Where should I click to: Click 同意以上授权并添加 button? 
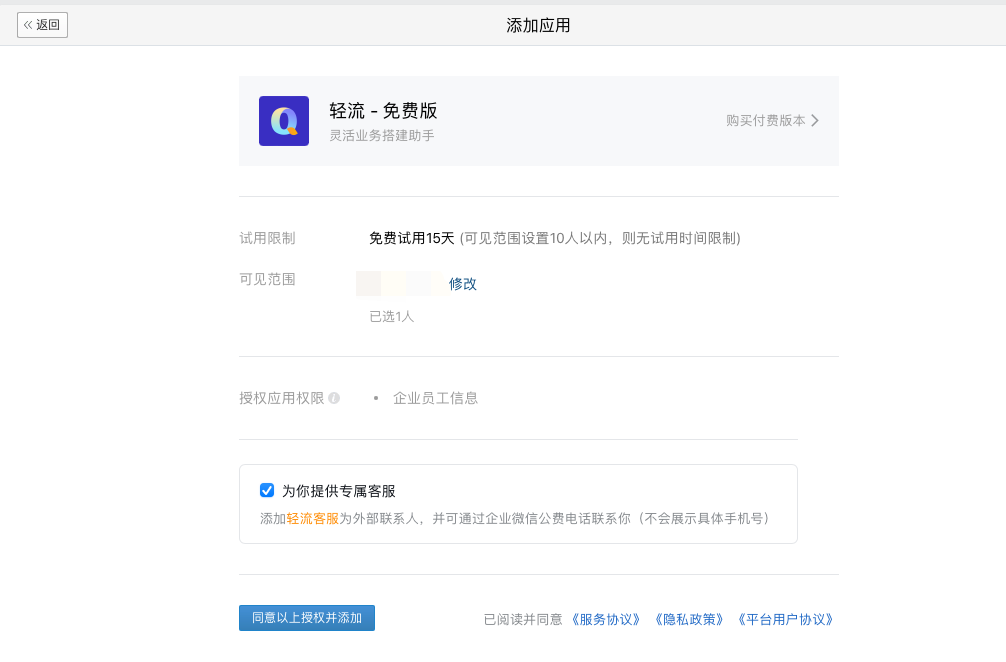[x=307, y=618]
